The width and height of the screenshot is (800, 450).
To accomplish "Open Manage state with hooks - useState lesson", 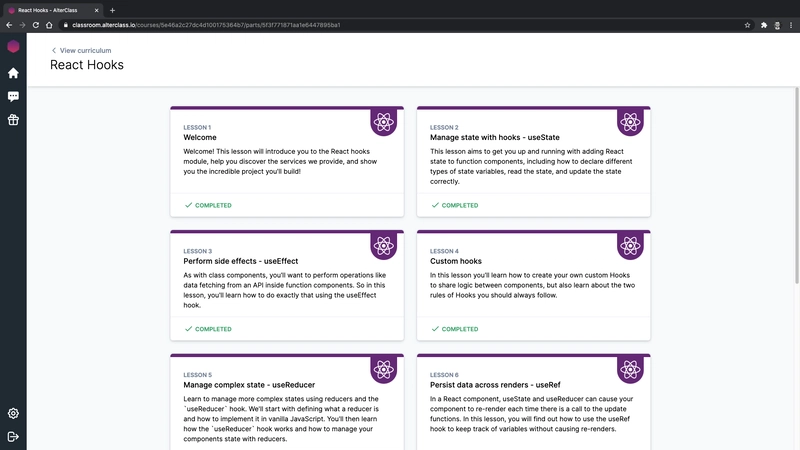I will pos(494,137).
